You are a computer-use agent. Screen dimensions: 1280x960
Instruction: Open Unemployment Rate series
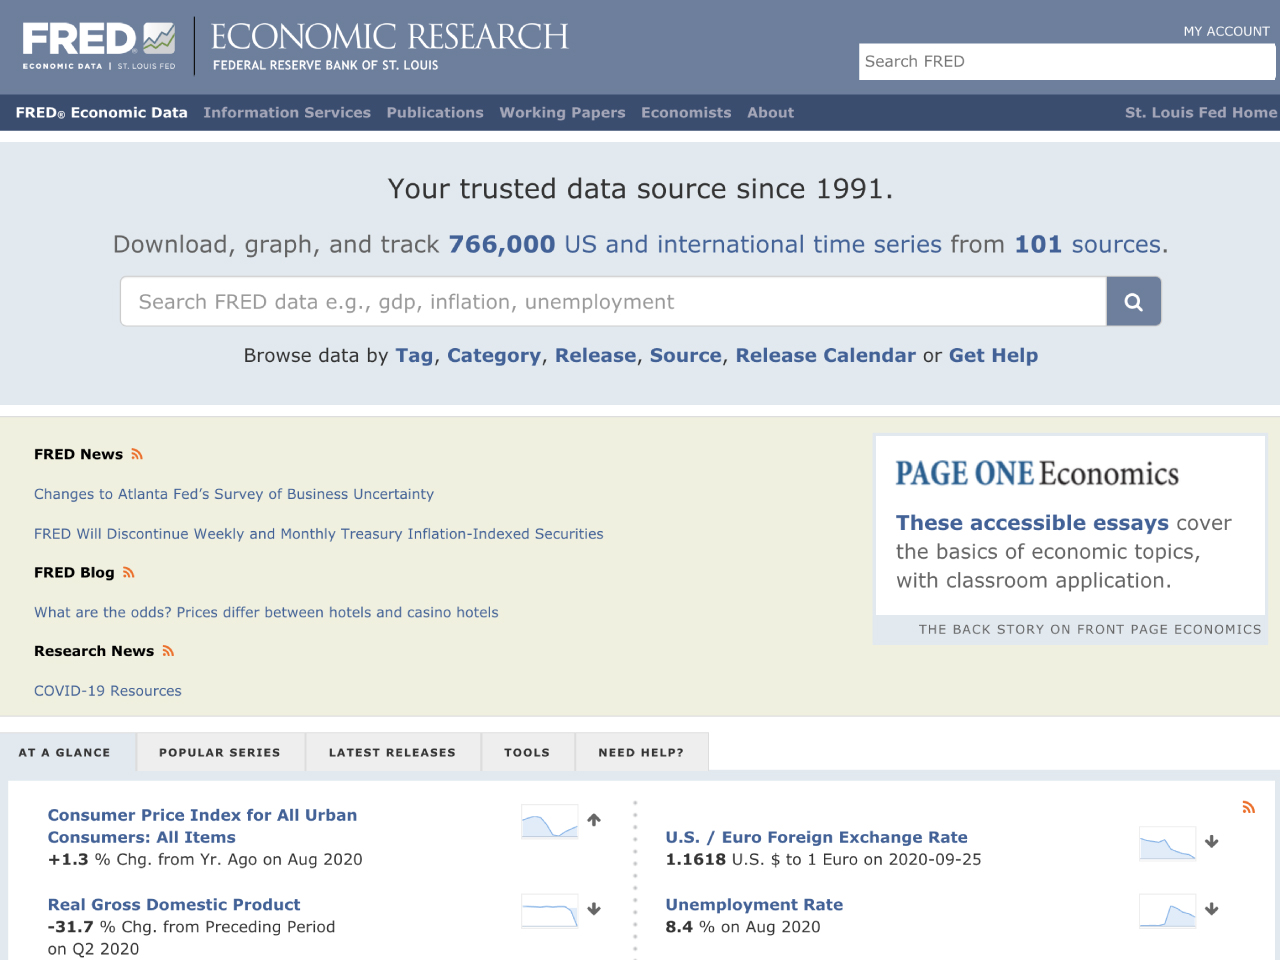[754, 905]
